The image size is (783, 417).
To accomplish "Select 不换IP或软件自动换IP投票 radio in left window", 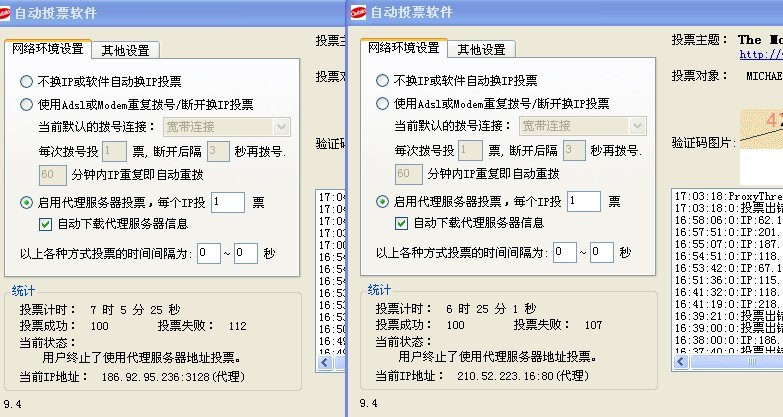I will (x=27, y=81).
